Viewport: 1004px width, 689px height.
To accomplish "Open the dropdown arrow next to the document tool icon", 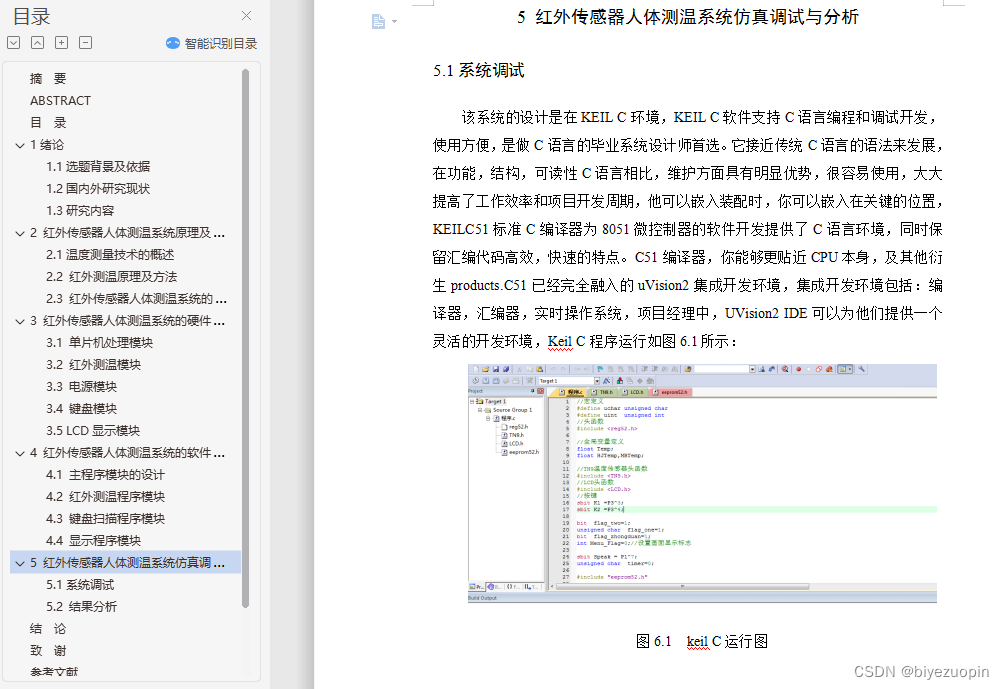I will (x=392, y=22).
